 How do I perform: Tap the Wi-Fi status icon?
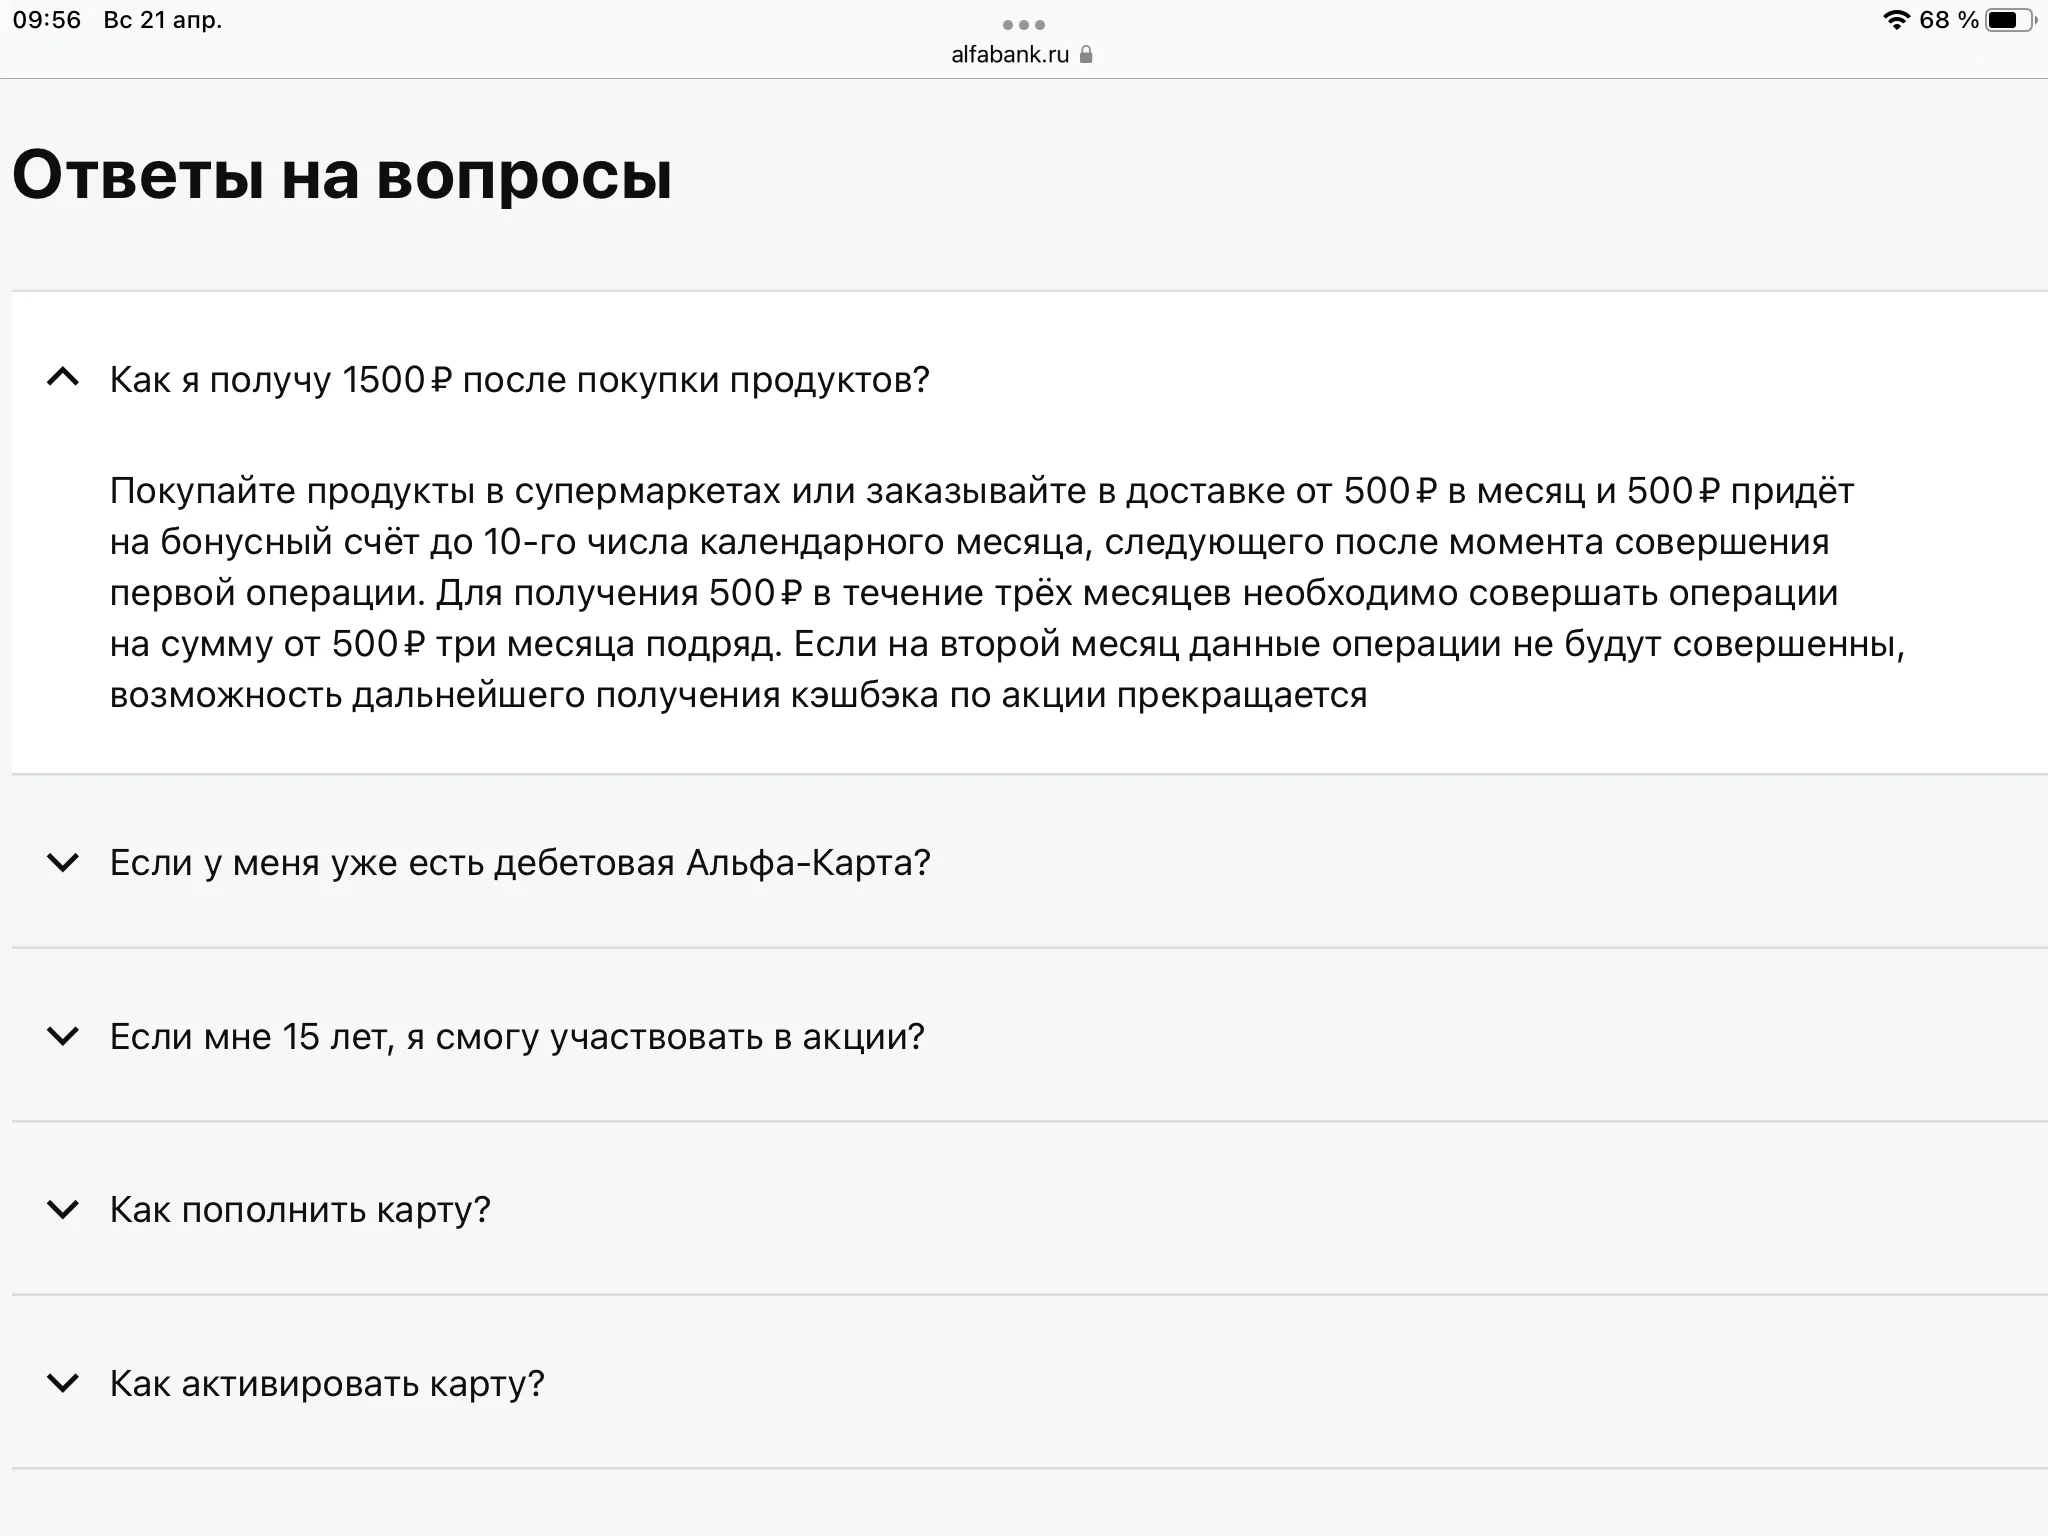tap(1896, 20)
